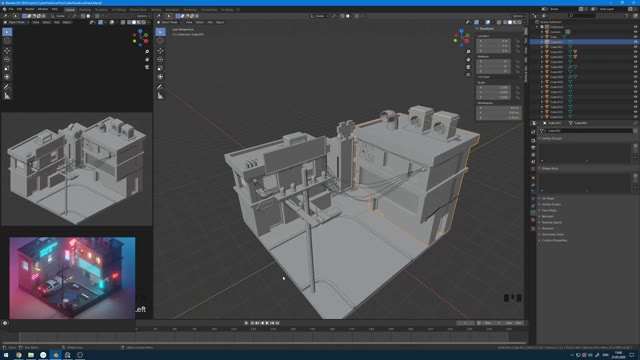The height and width of the screenshot is (360, 640).
Task: Switch to the Layout workspace tab
Action: pos(70,9)
